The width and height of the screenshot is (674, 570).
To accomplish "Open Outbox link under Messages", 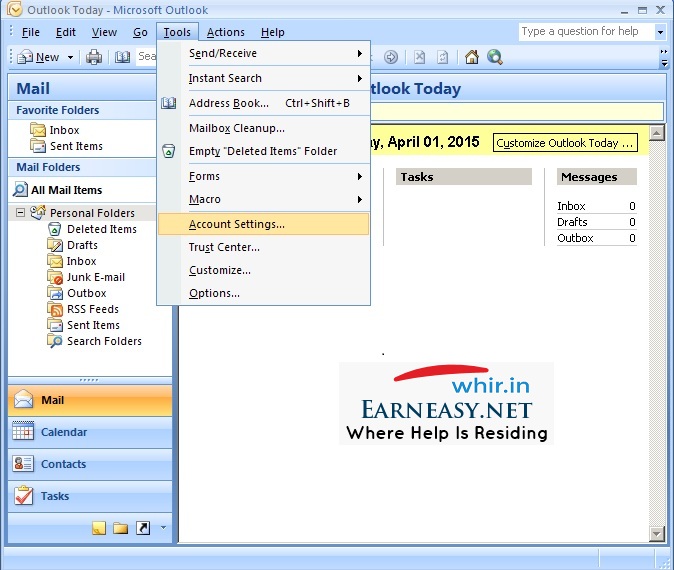I will 575,238.
